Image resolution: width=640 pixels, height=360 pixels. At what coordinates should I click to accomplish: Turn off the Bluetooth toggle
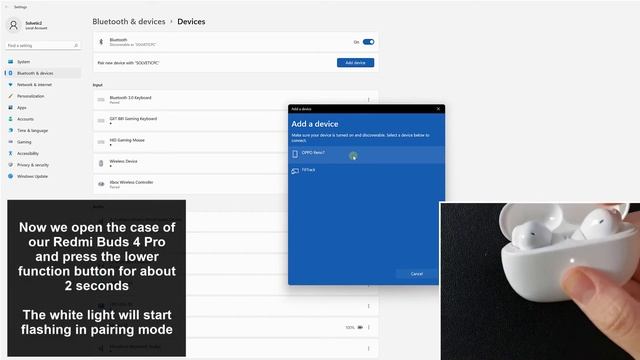coord(369,42)
